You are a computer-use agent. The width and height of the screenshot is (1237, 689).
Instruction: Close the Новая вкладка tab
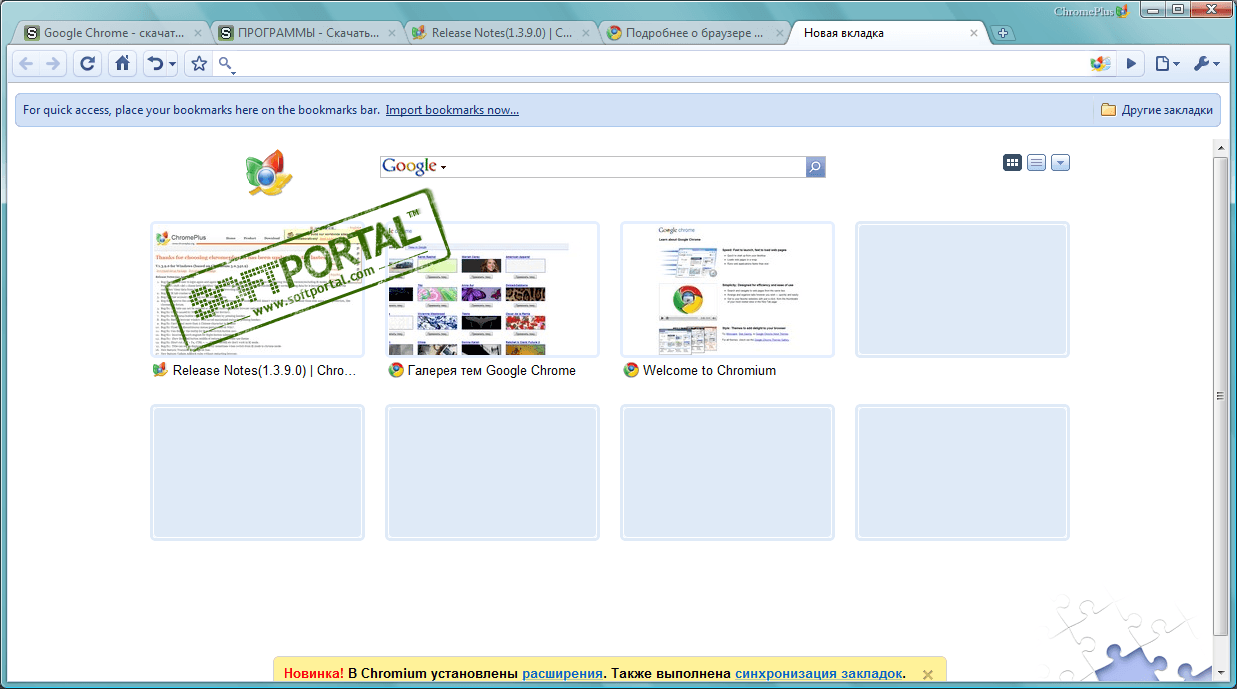point(973,33)
